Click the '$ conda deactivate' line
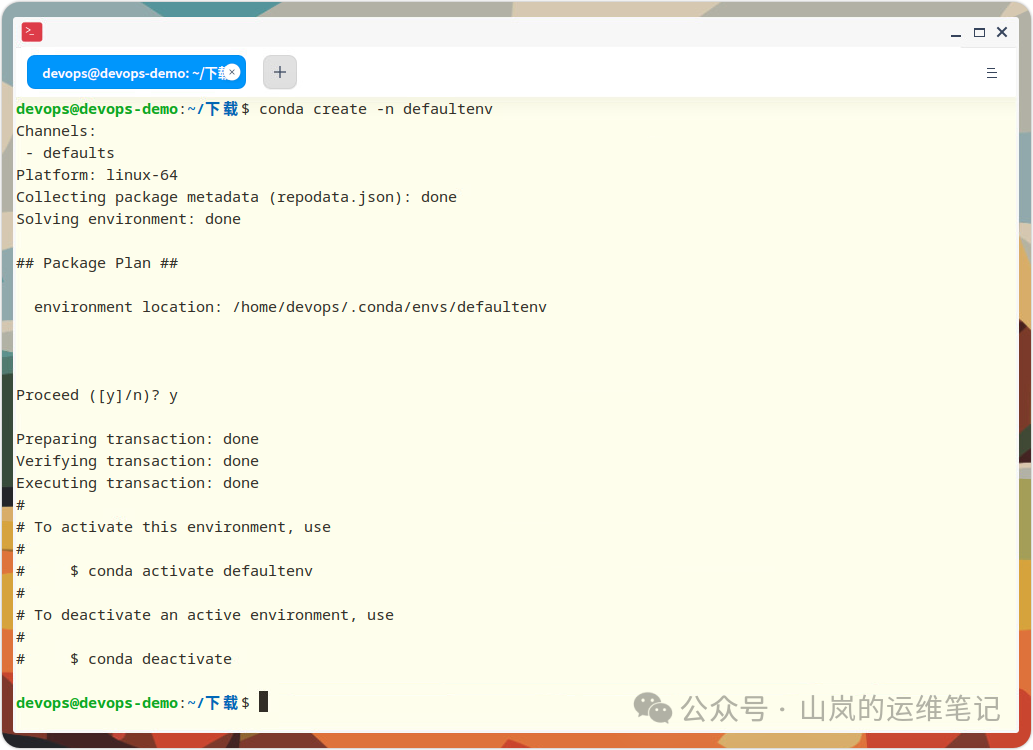This screenshot has width=1033, height=750. (151, 659)
